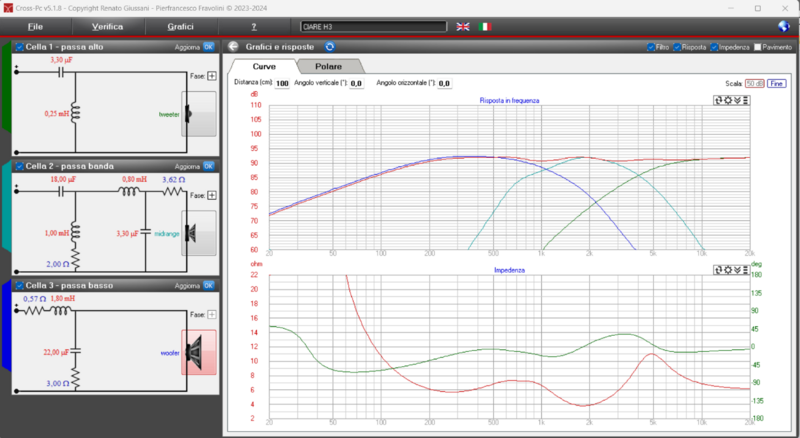Click the Fine scale button
This screenshot has height=438, width=800.
(x=776, y=84)
